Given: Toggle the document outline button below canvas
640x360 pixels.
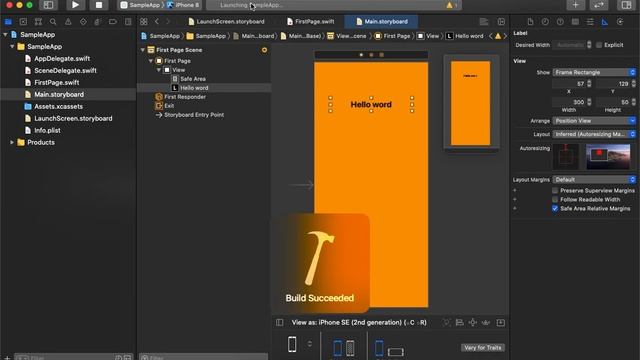Looking at the screenshot, I should coord(280,322).
